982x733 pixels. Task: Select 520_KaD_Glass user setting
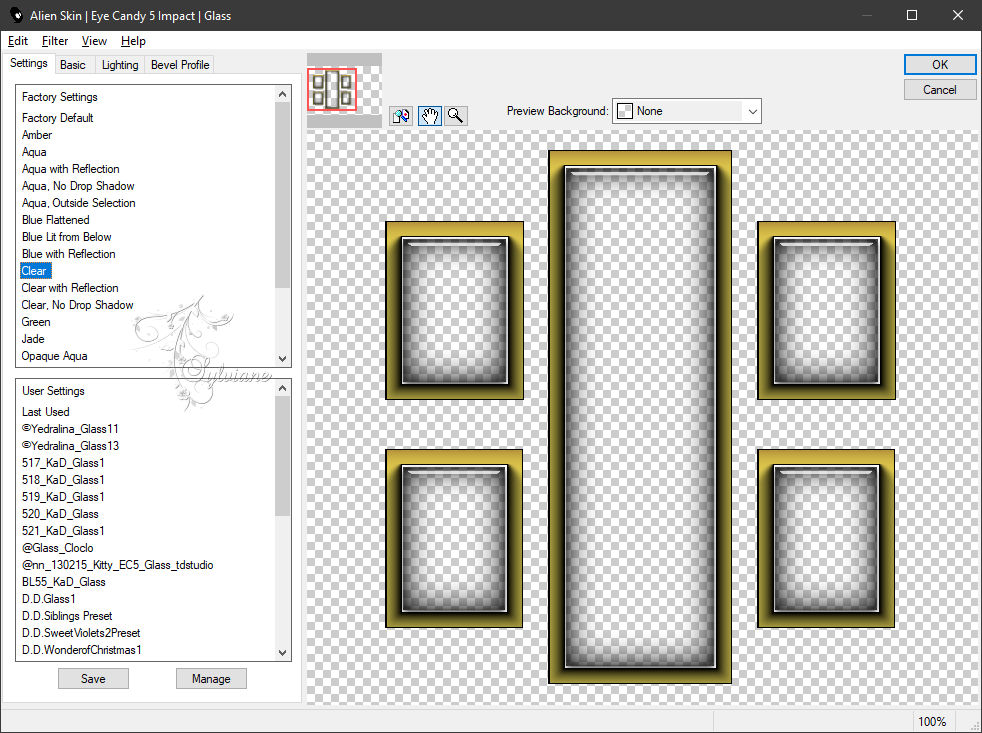click(59, 513)
